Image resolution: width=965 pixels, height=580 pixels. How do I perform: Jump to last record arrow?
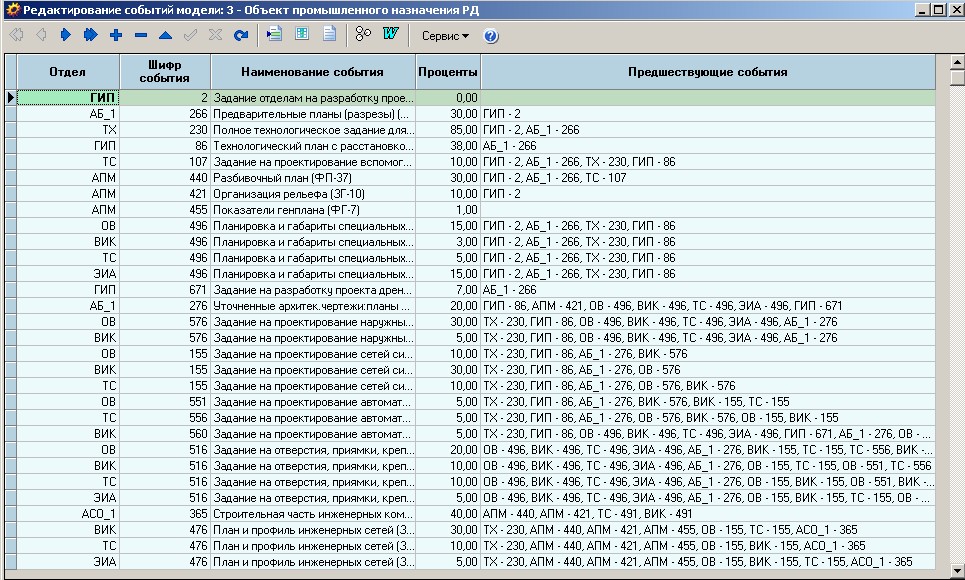[90, 35]
